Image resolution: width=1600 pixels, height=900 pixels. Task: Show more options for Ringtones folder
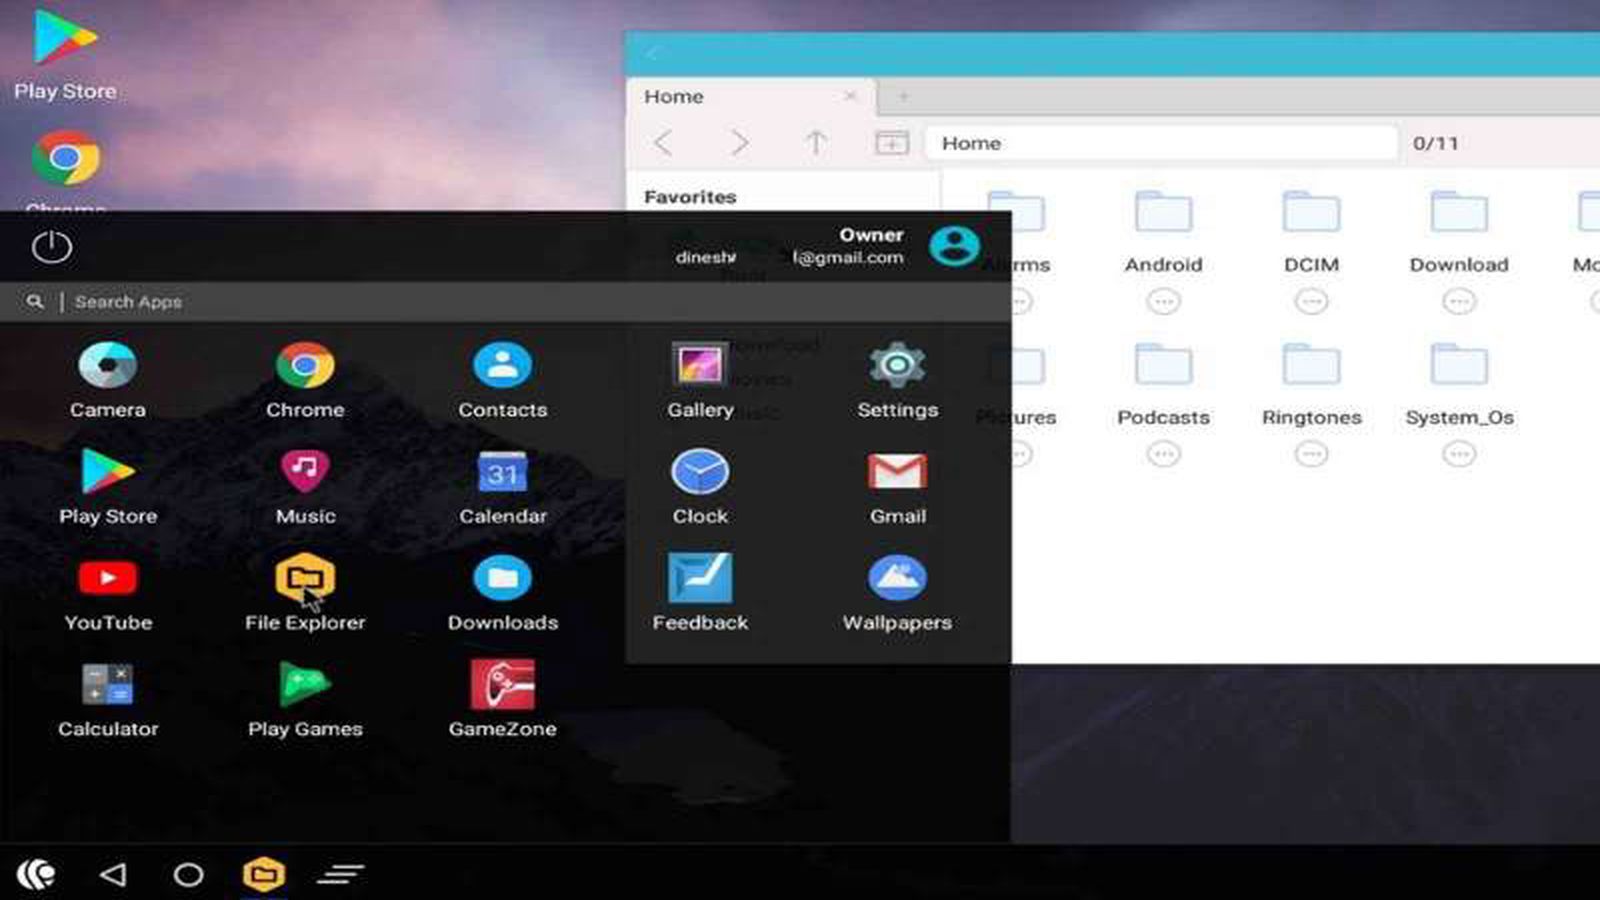click(x=1311, y=454)
